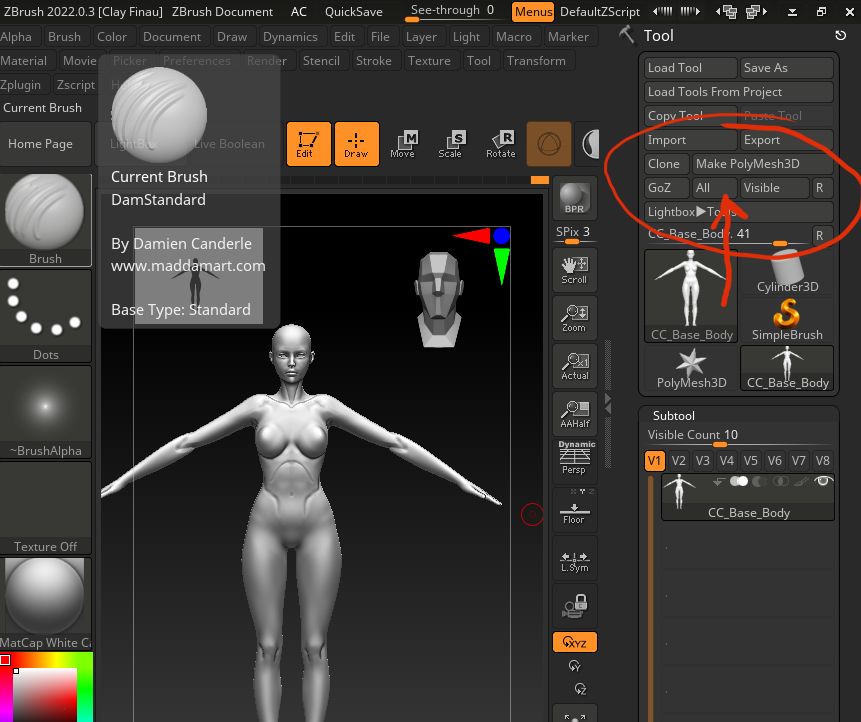The height and width of the screenshot is (722, 861).
Task: Choose the Cylinder3D tool
Action: [787, 272]
